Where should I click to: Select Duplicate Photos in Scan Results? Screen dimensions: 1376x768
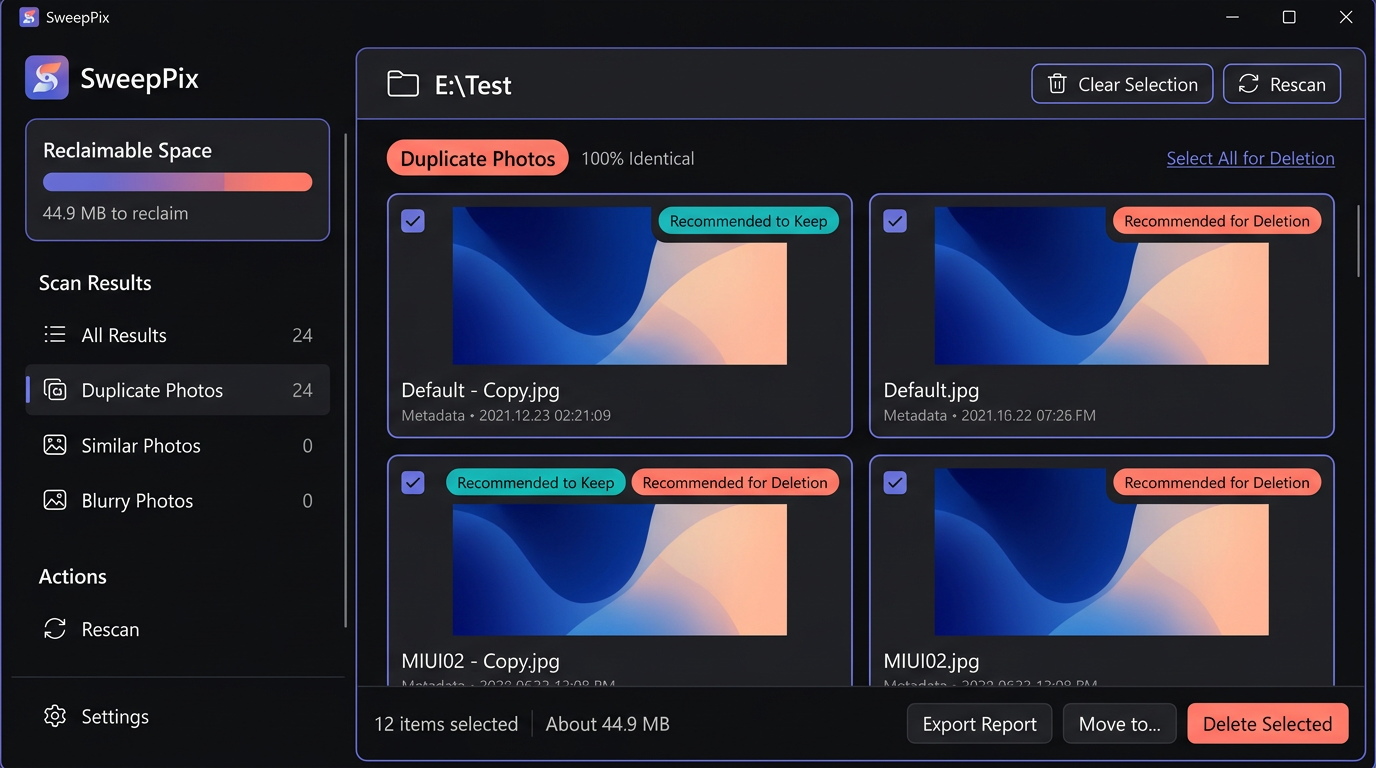click(177, 390)
